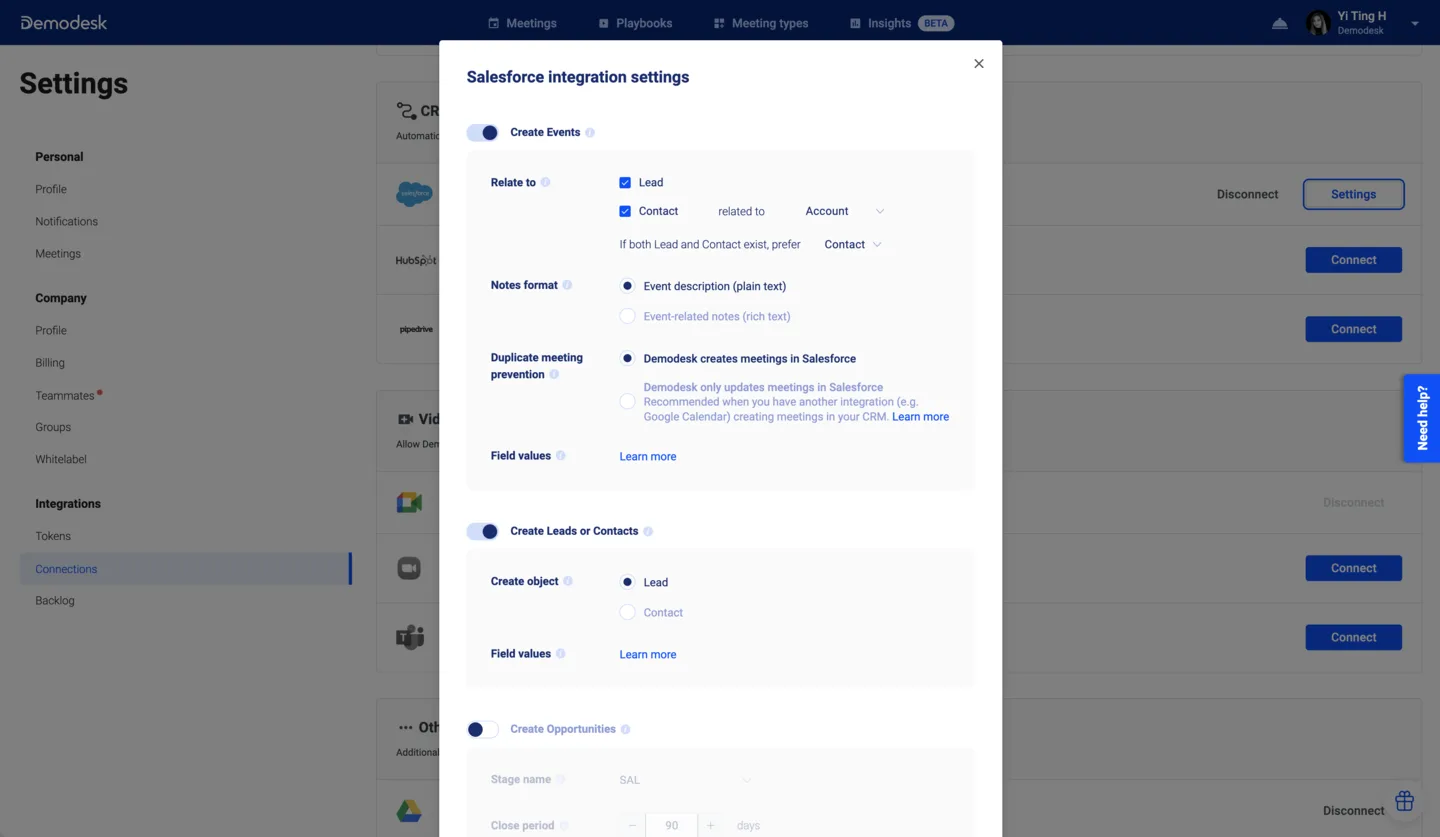Open the Insights BETA tab
Screen dimensions: 1440x837
pos(901,23)
